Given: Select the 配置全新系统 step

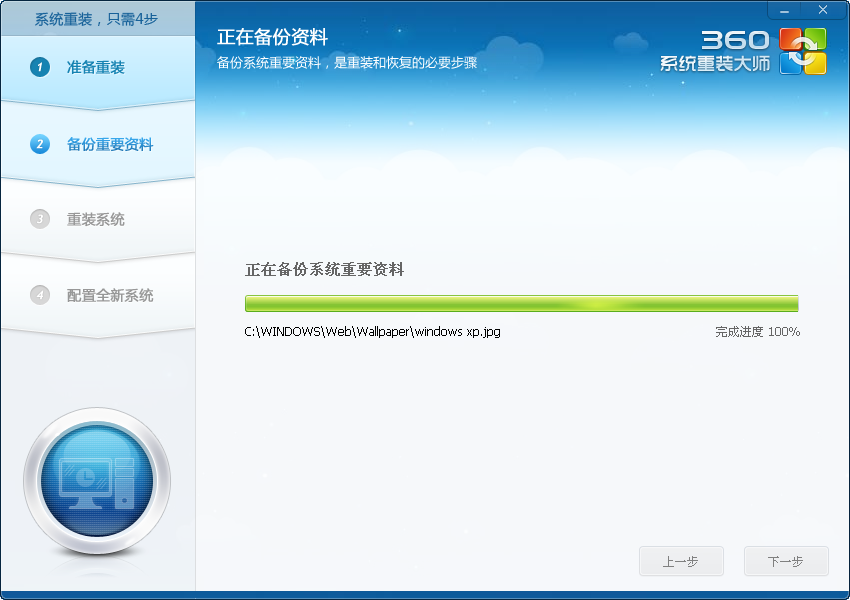Looking at the screenshot, I should (110, 296).
